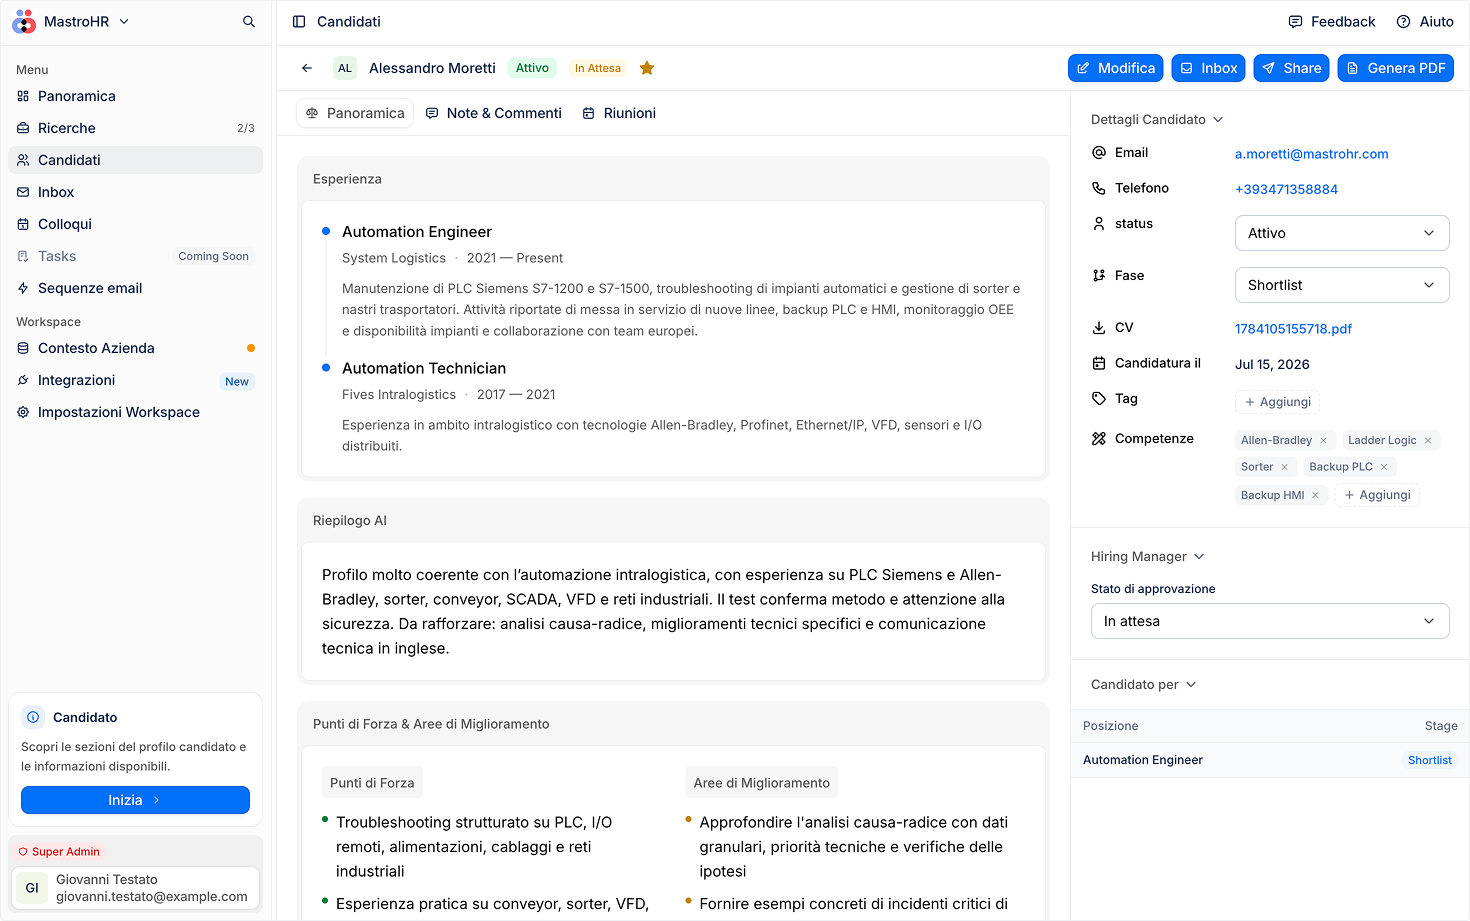Collapse the Hiring Manager section
Viewport: 1470px width, 921px height.
pyautogui.click(x=1147, y=556)
